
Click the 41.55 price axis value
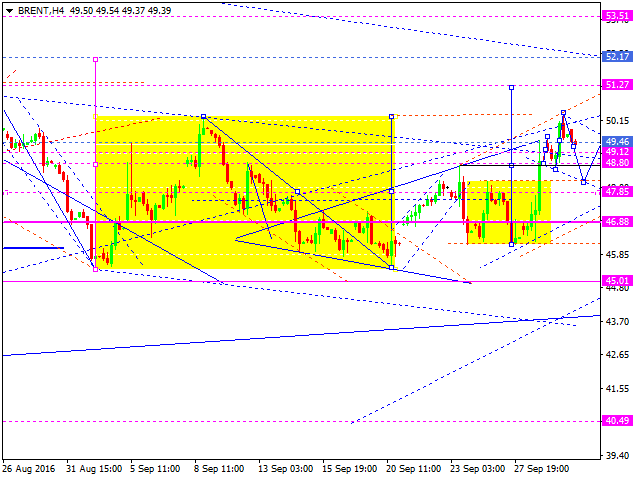[617, 389]
